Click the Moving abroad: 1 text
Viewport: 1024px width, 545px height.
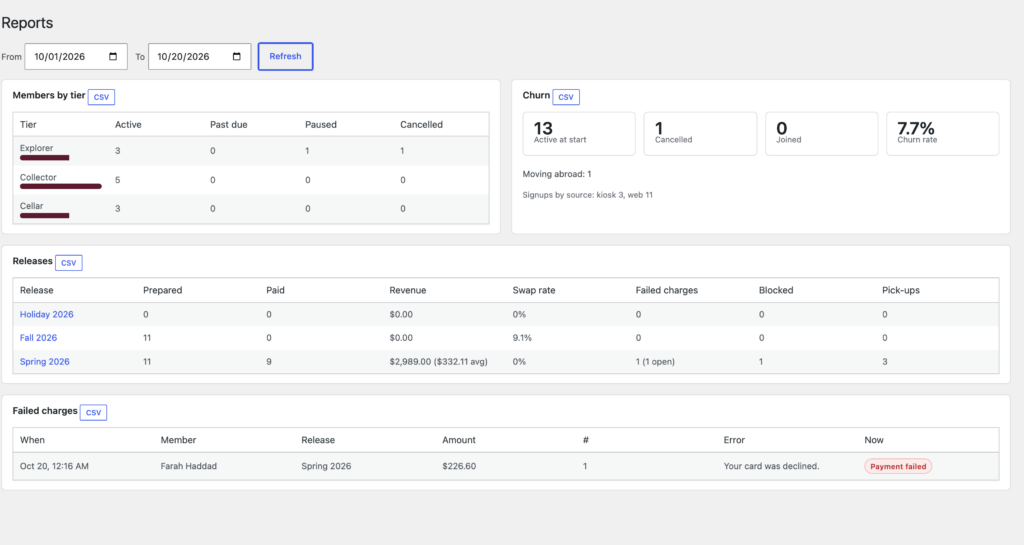pyautogui.click(x=557, y=174)
